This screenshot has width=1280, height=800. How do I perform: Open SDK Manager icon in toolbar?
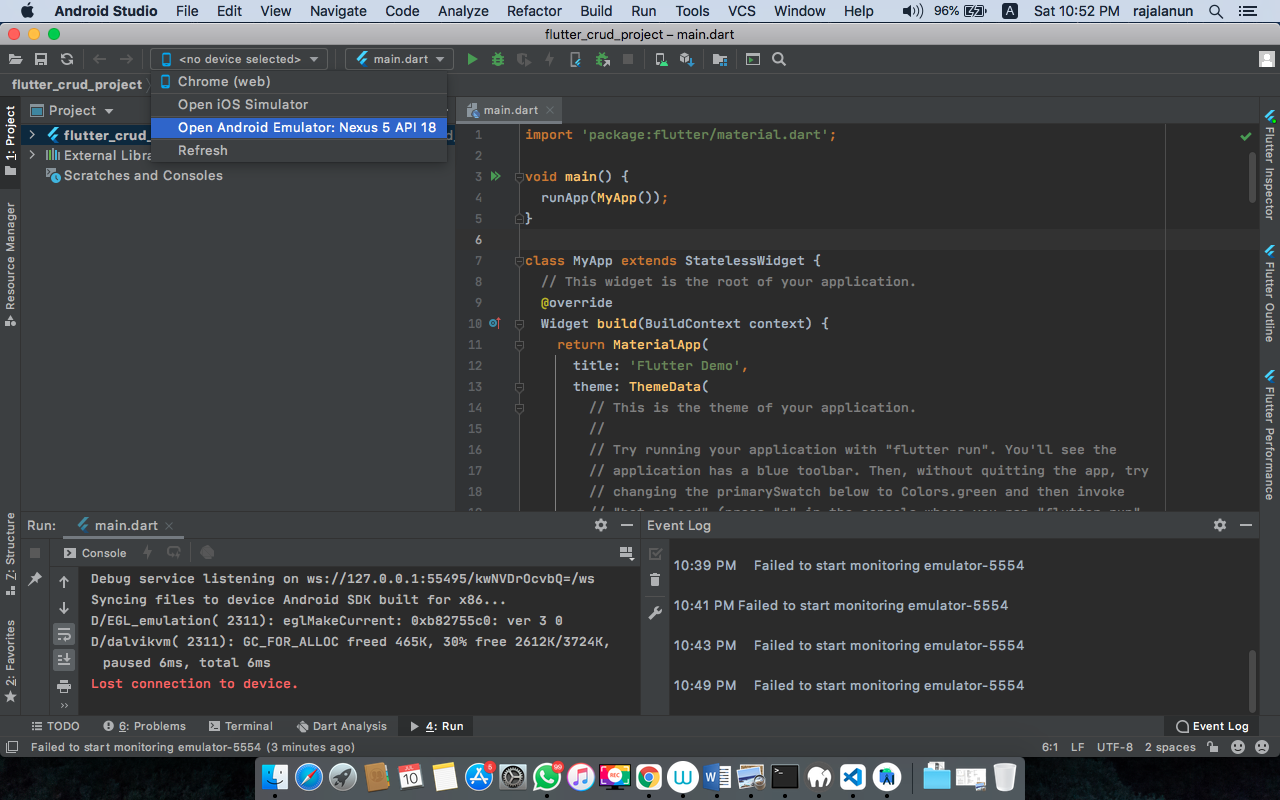coord(687,59)
